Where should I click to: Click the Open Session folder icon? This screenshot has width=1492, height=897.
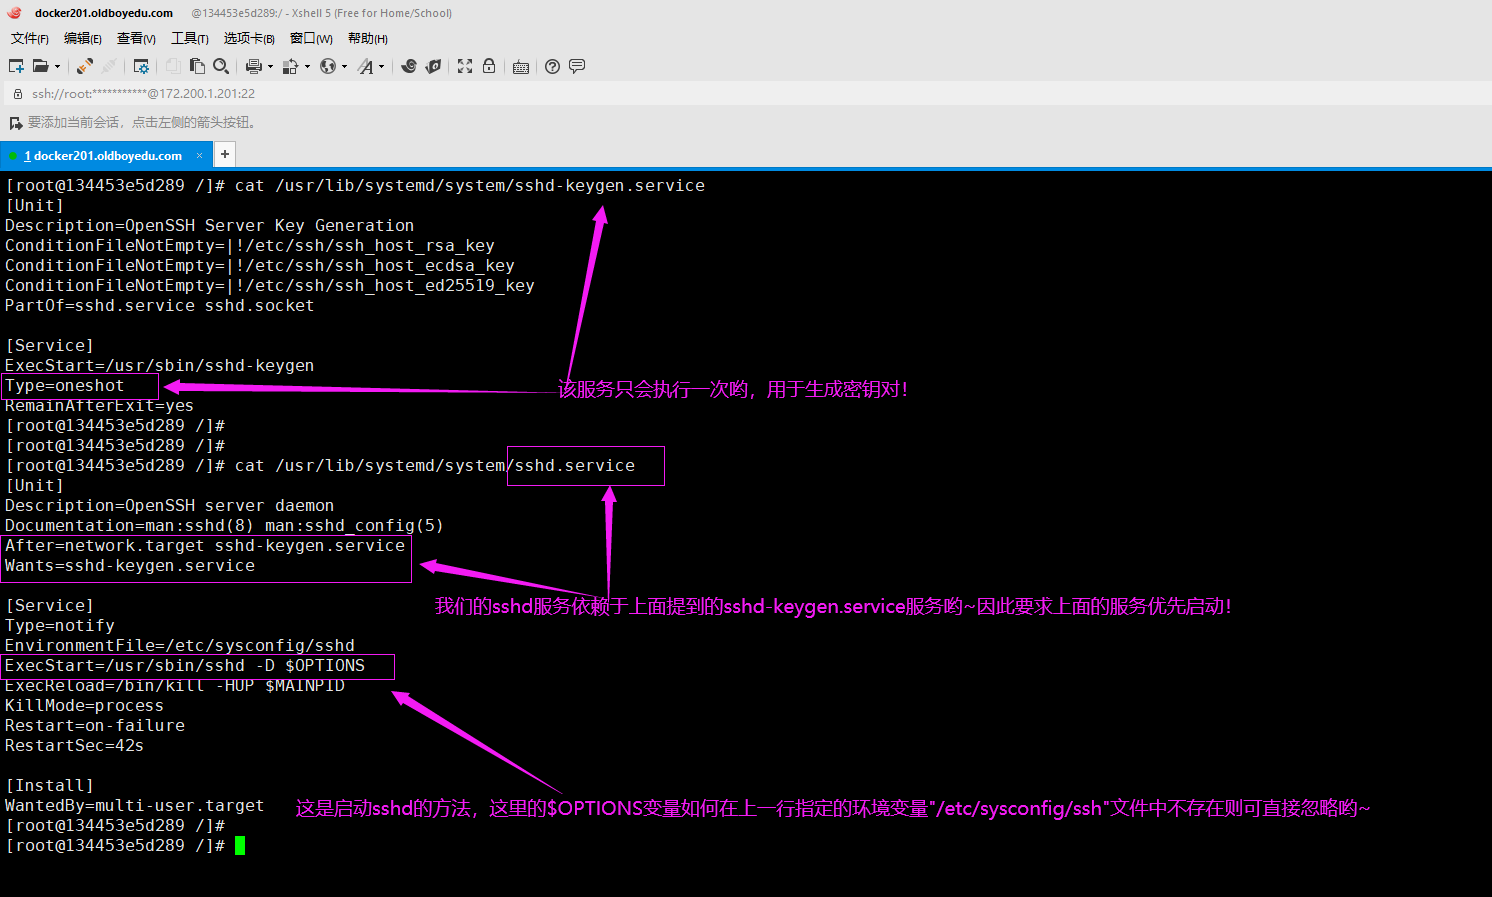coord(40,66)
